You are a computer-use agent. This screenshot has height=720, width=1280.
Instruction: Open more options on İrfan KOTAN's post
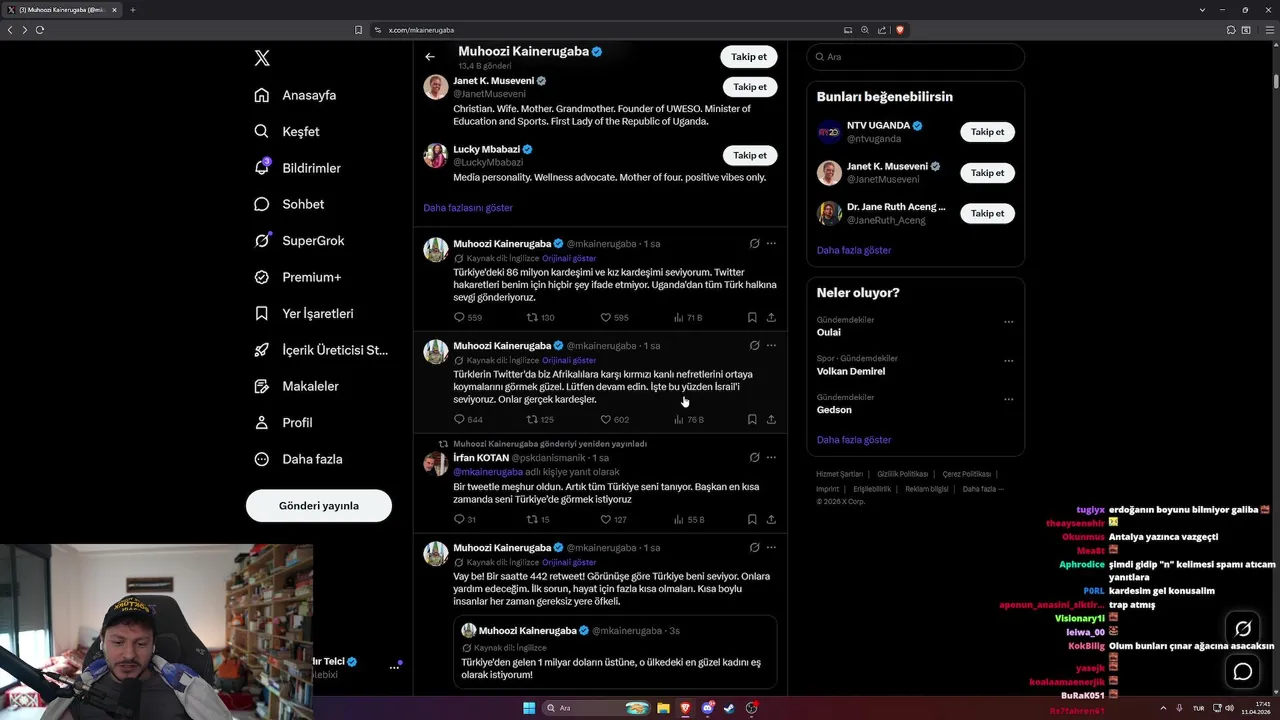tap(771, 457)
